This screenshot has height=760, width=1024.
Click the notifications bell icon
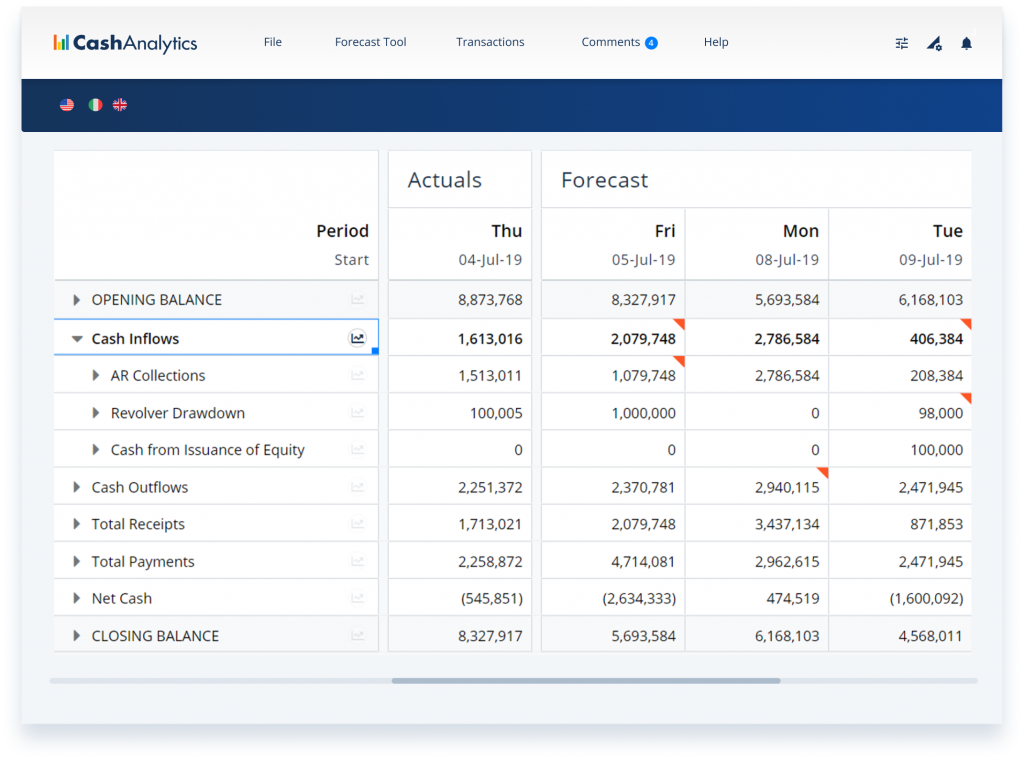966,43
